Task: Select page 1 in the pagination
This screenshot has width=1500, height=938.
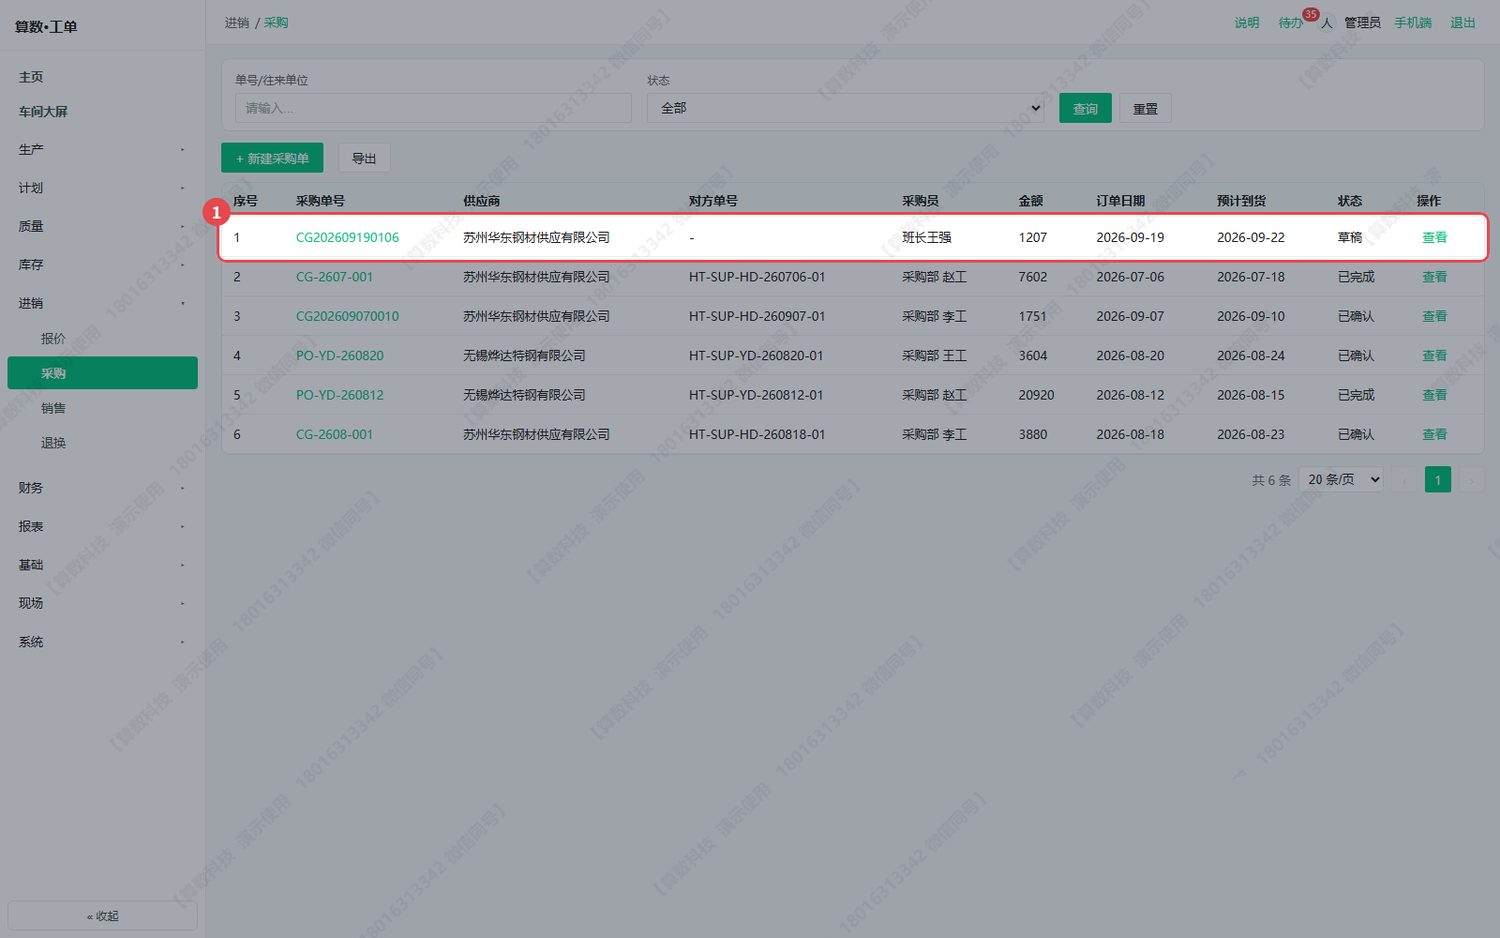Action: point(1438,480)
